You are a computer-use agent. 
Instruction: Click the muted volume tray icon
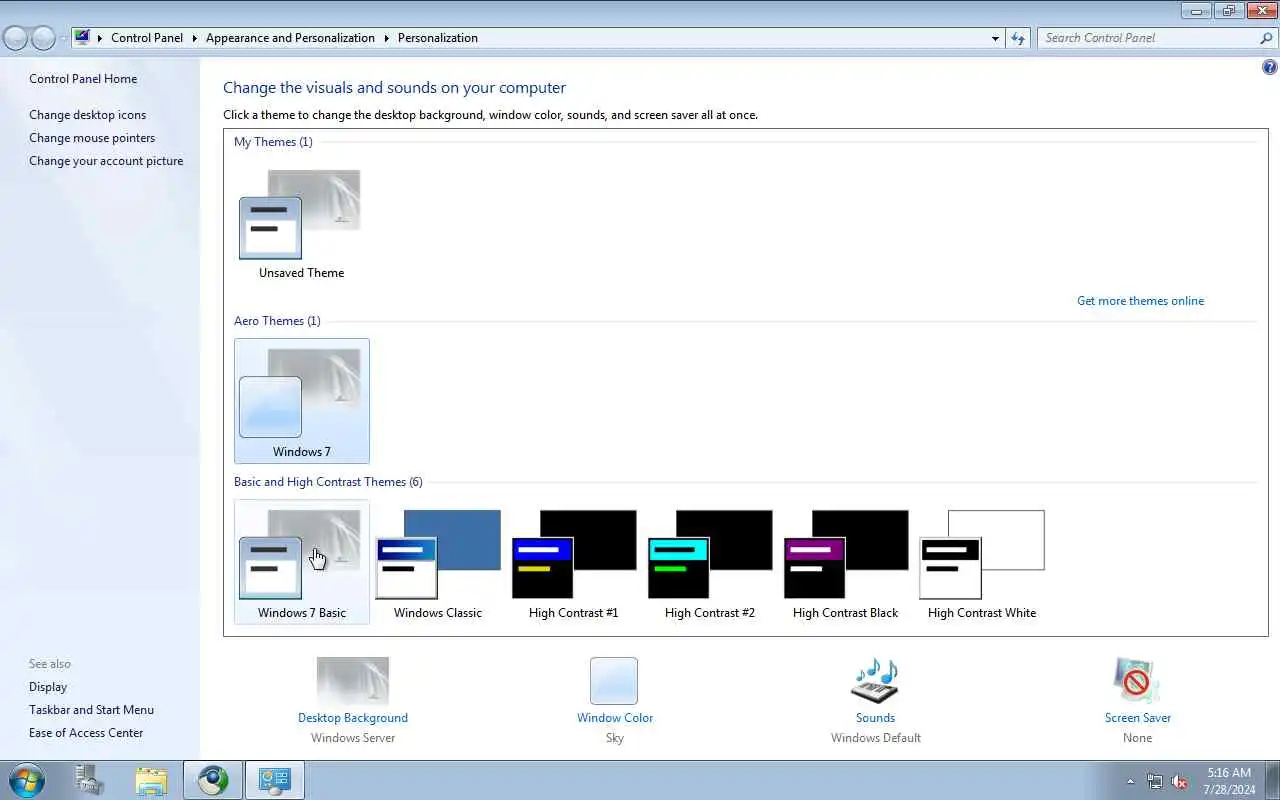(1180, 781)
